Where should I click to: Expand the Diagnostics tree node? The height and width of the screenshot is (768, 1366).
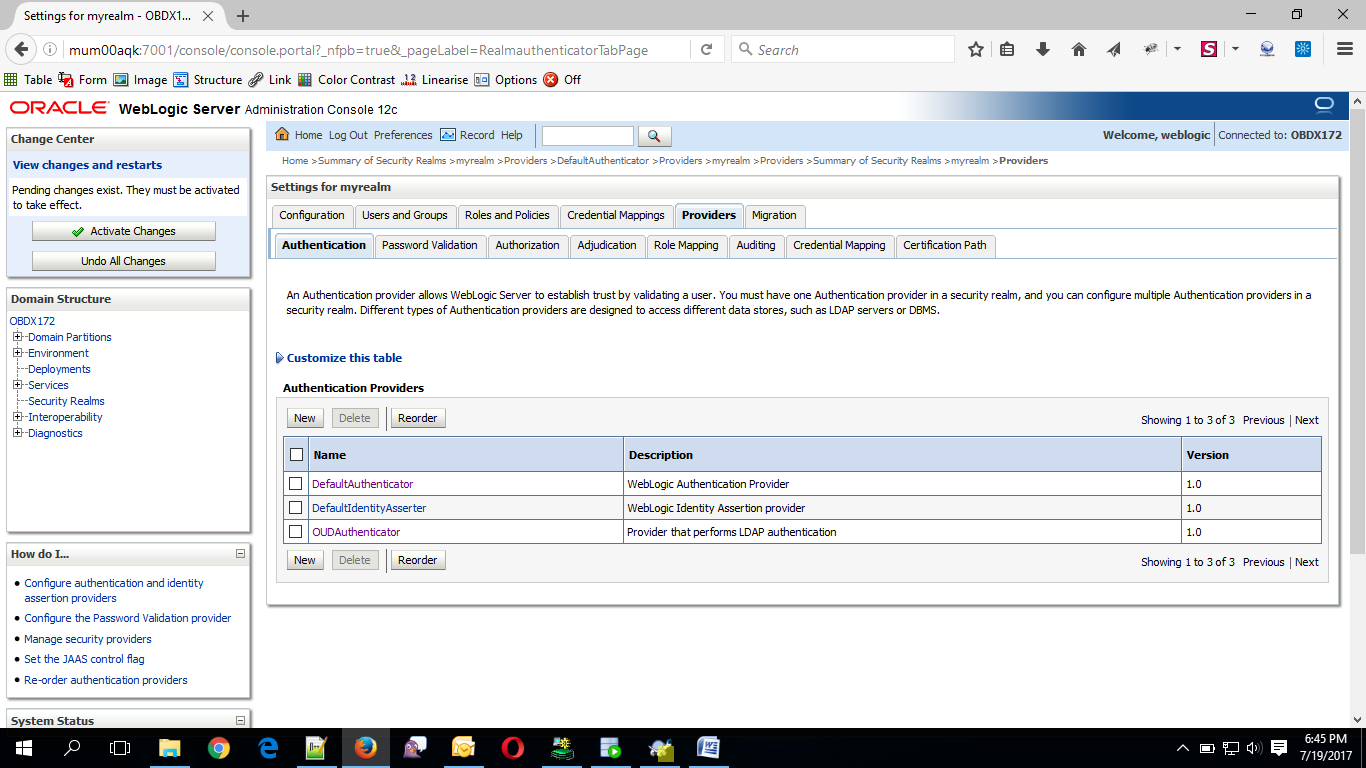17,433
